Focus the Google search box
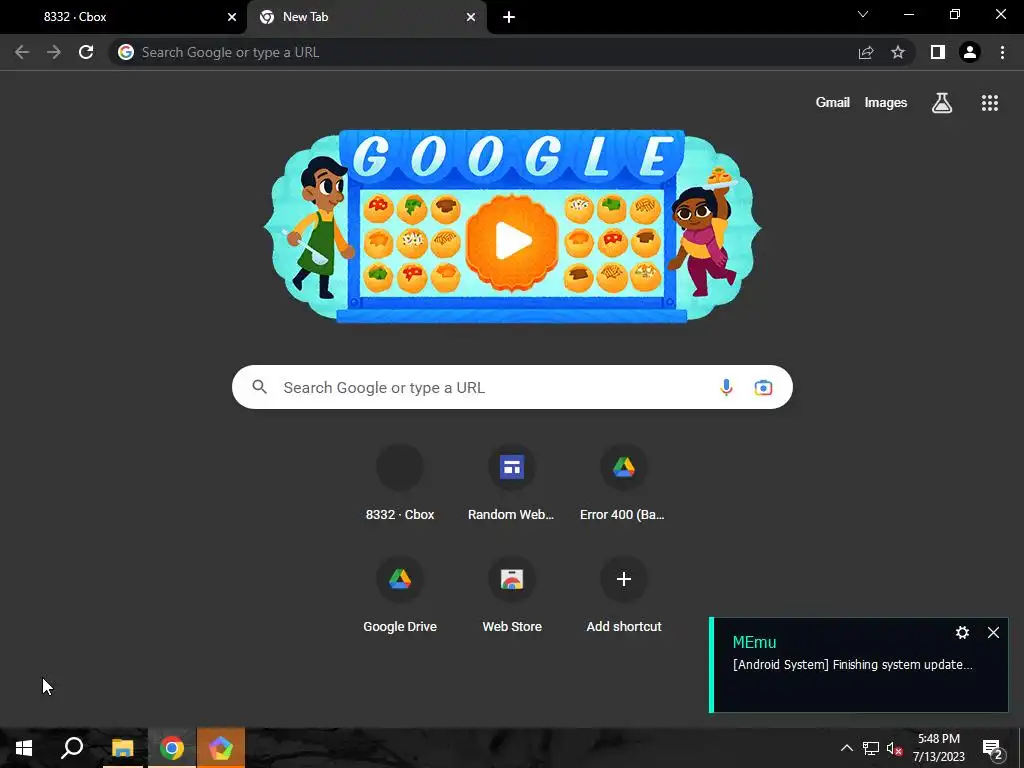The width and height of the screenshot is (1024, 768). click(x=512, y=387)
